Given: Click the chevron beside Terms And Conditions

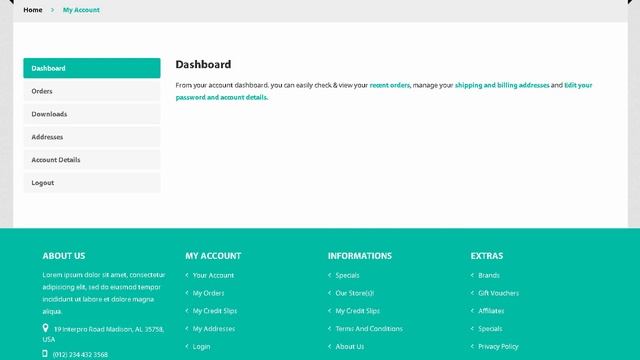Looking at the screenshot, I should (x=330, y=329).
